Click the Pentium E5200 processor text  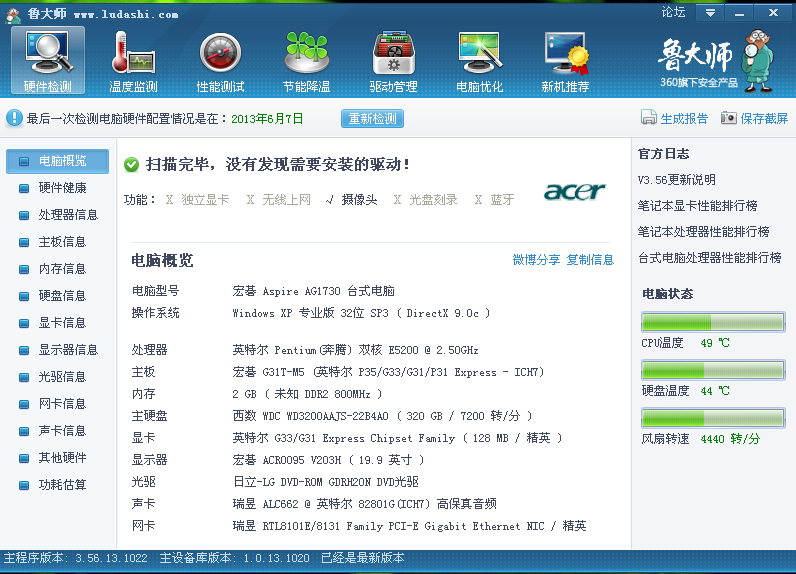(x=355, y=350)
